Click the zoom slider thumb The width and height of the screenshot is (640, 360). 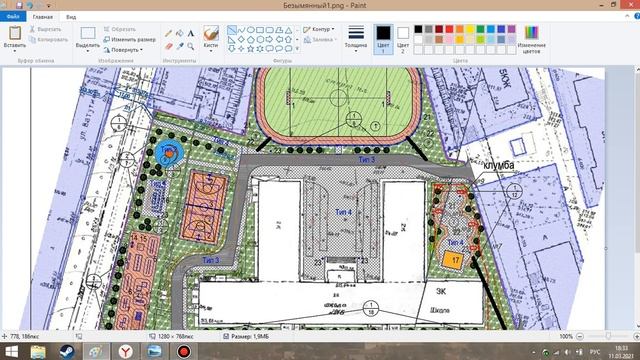608,336
